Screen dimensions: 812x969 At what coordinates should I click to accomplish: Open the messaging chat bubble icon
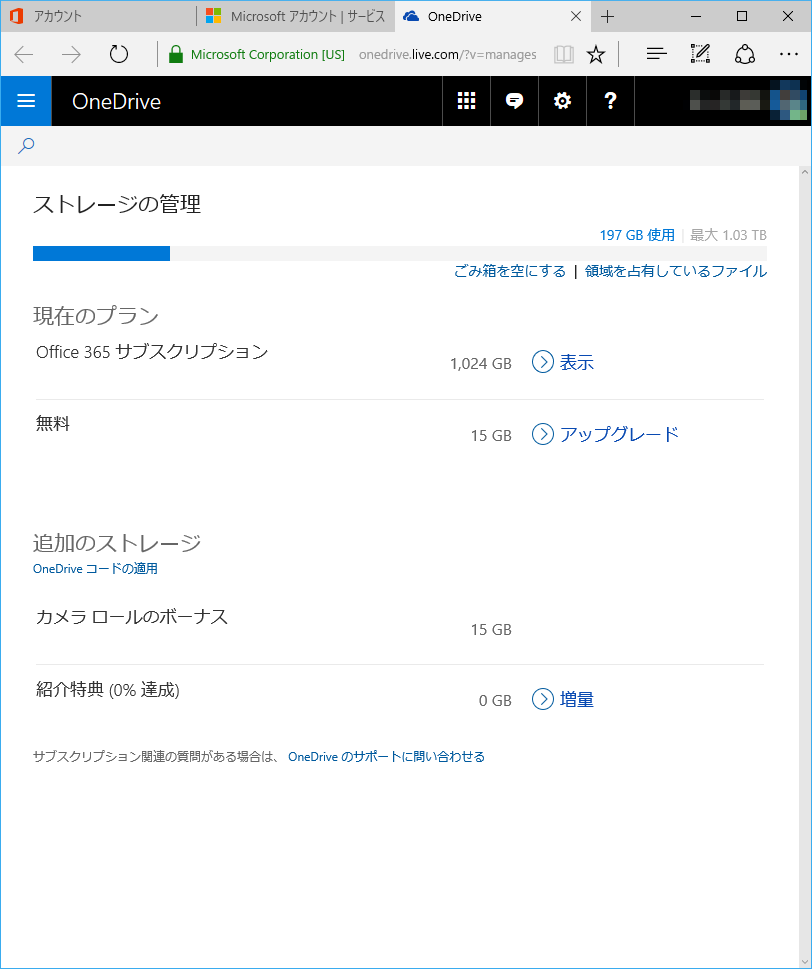[x=514, y=101]
